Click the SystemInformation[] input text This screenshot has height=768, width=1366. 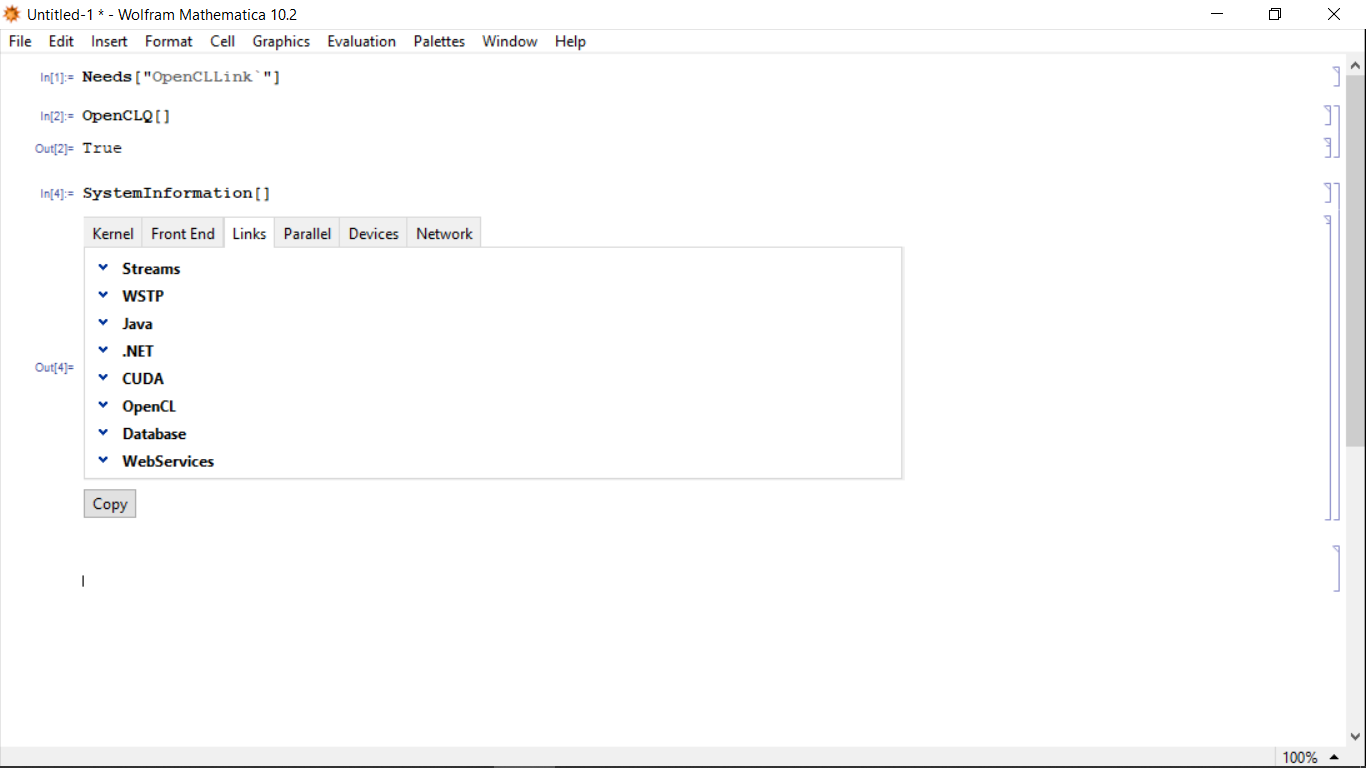176,193
